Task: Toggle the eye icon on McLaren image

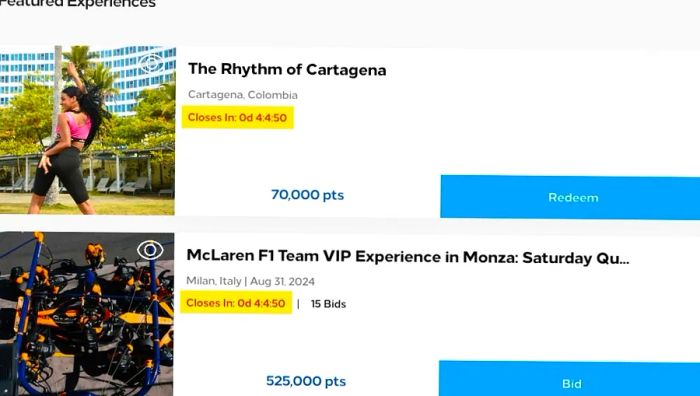Action: [x=150, y=250]
